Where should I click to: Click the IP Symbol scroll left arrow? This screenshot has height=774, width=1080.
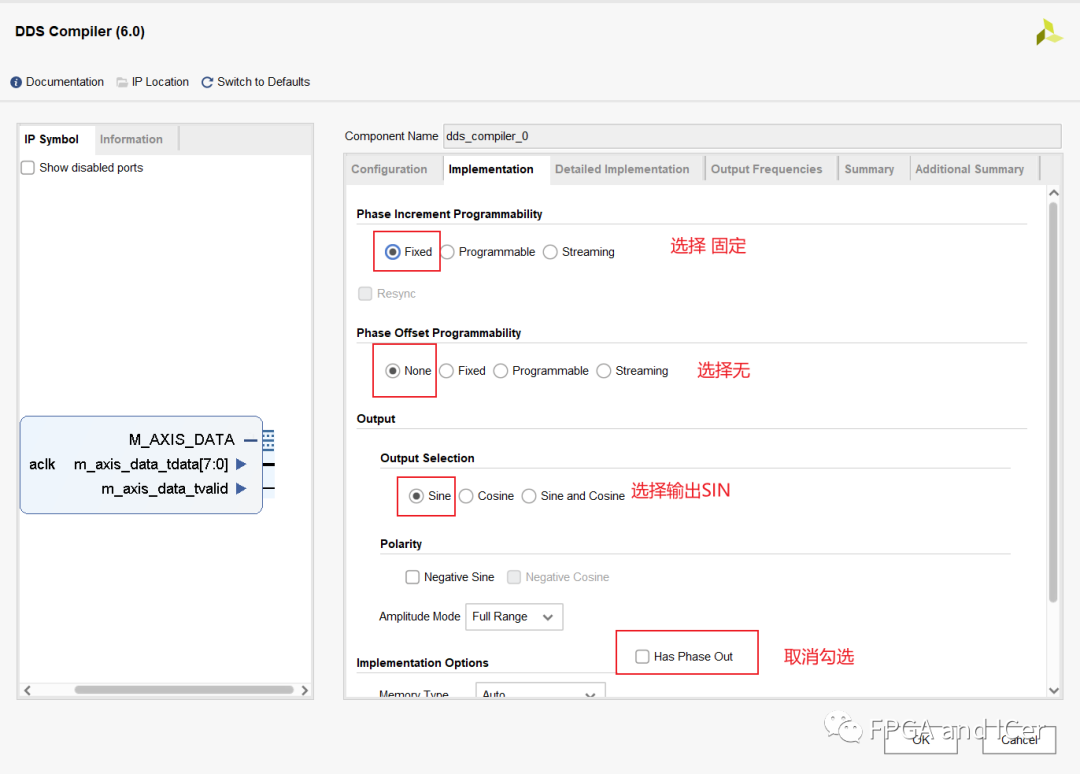28,690
